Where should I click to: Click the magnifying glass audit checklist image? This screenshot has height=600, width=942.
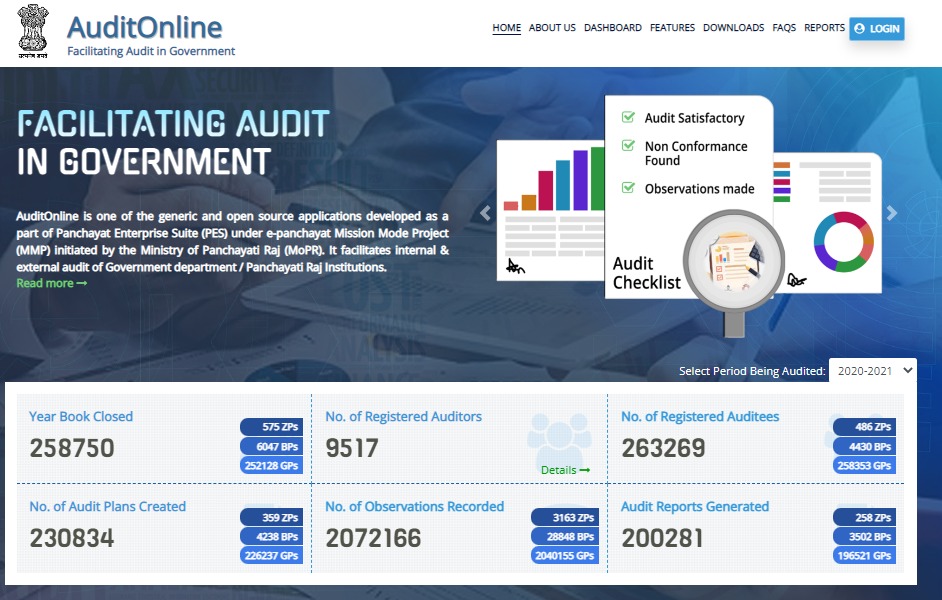(734, 272)
